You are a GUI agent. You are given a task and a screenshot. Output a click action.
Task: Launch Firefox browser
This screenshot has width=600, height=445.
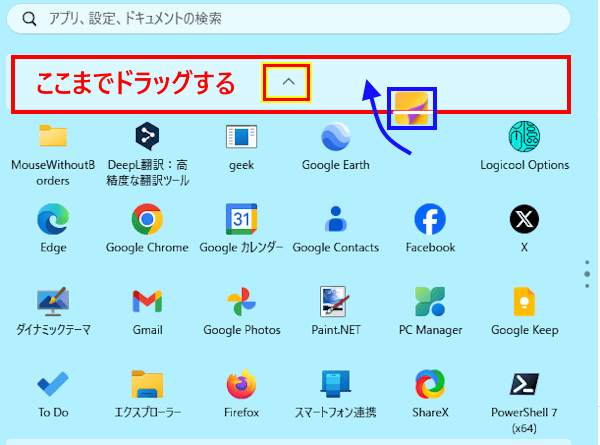point(241,384)
